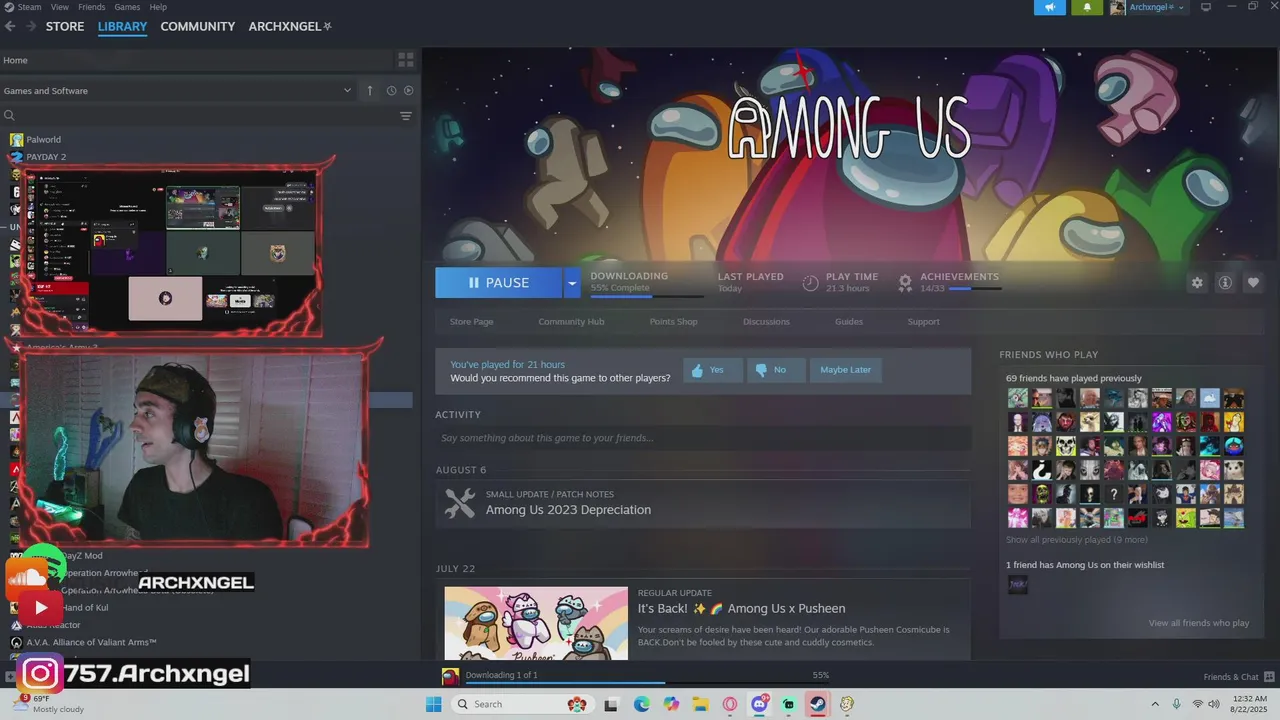Open the ACHIEVEMENTS trophy icon

[905, 283]
